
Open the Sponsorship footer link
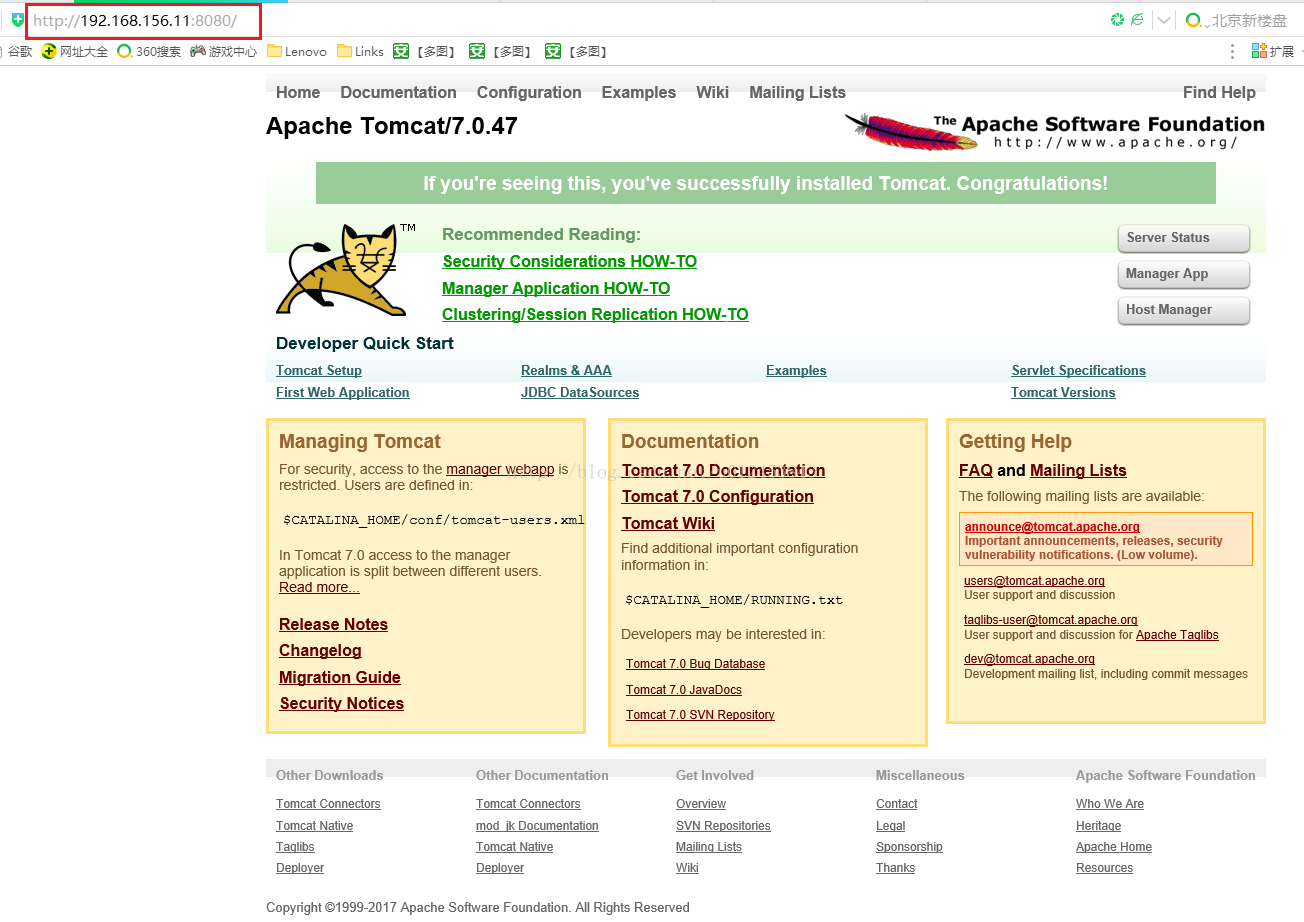[909, 847]
